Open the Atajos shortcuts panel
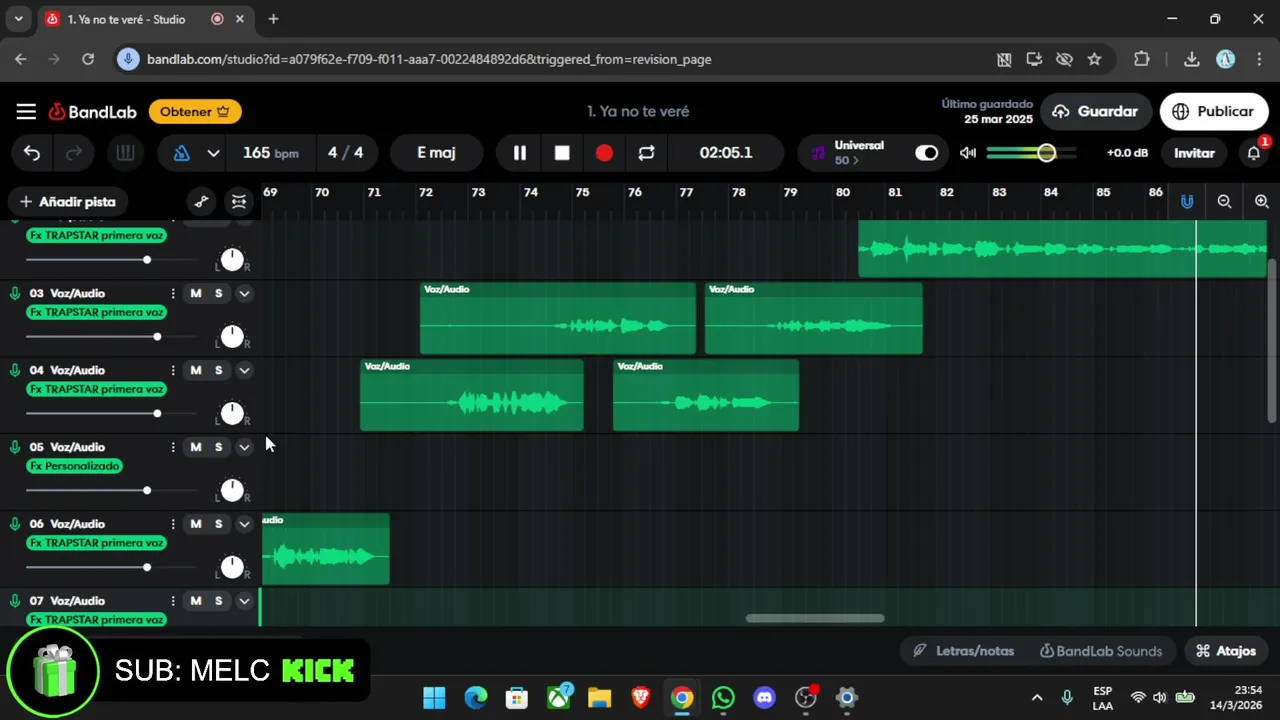 coord(1226,651)
